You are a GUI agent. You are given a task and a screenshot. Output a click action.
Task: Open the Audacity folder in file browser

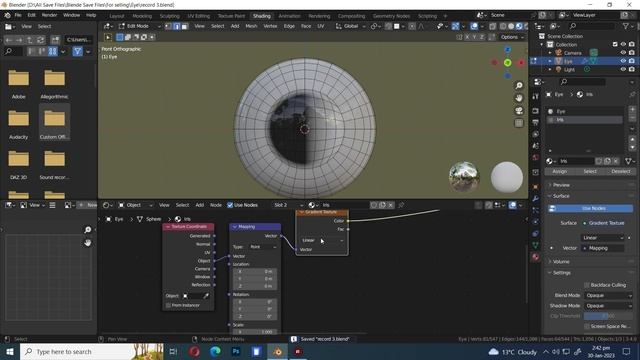click(x=18, y=124)
